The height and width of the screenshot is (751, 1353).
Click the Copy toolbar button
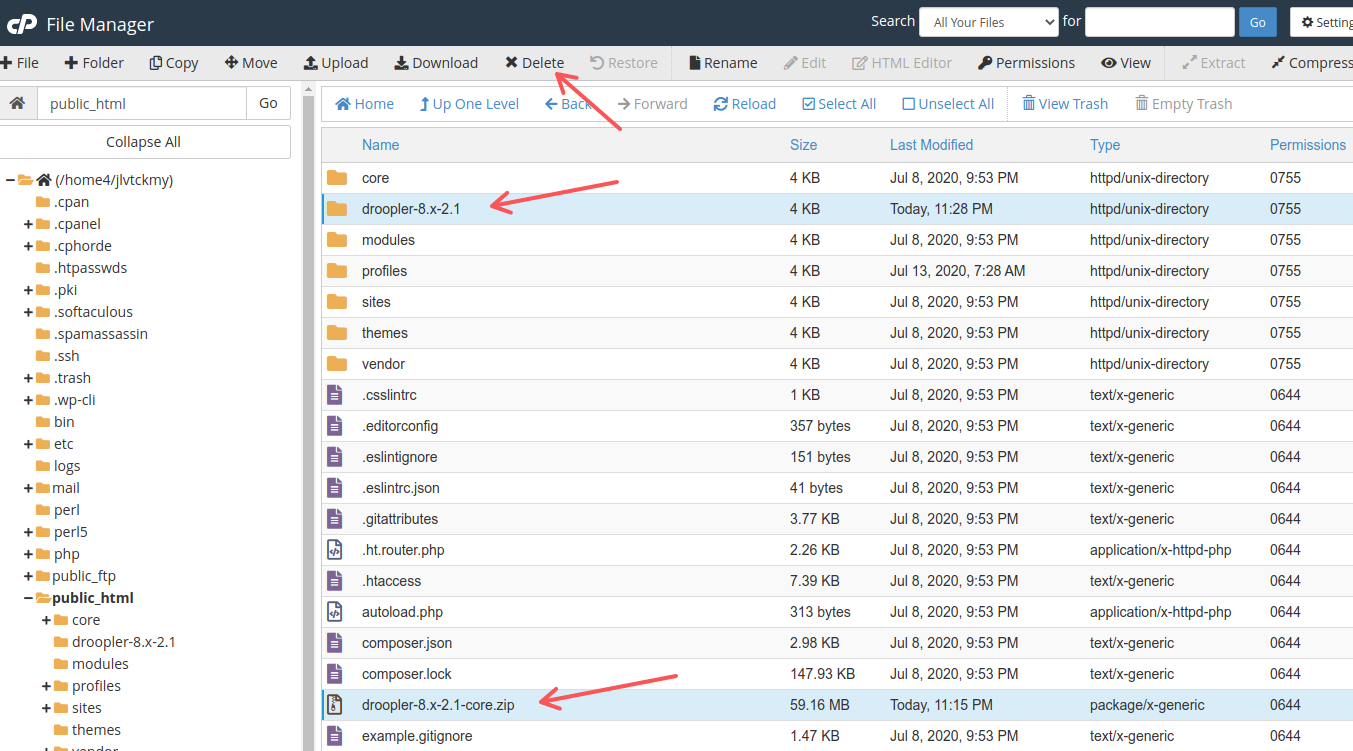pyautogui.click(x=174, y=63)
